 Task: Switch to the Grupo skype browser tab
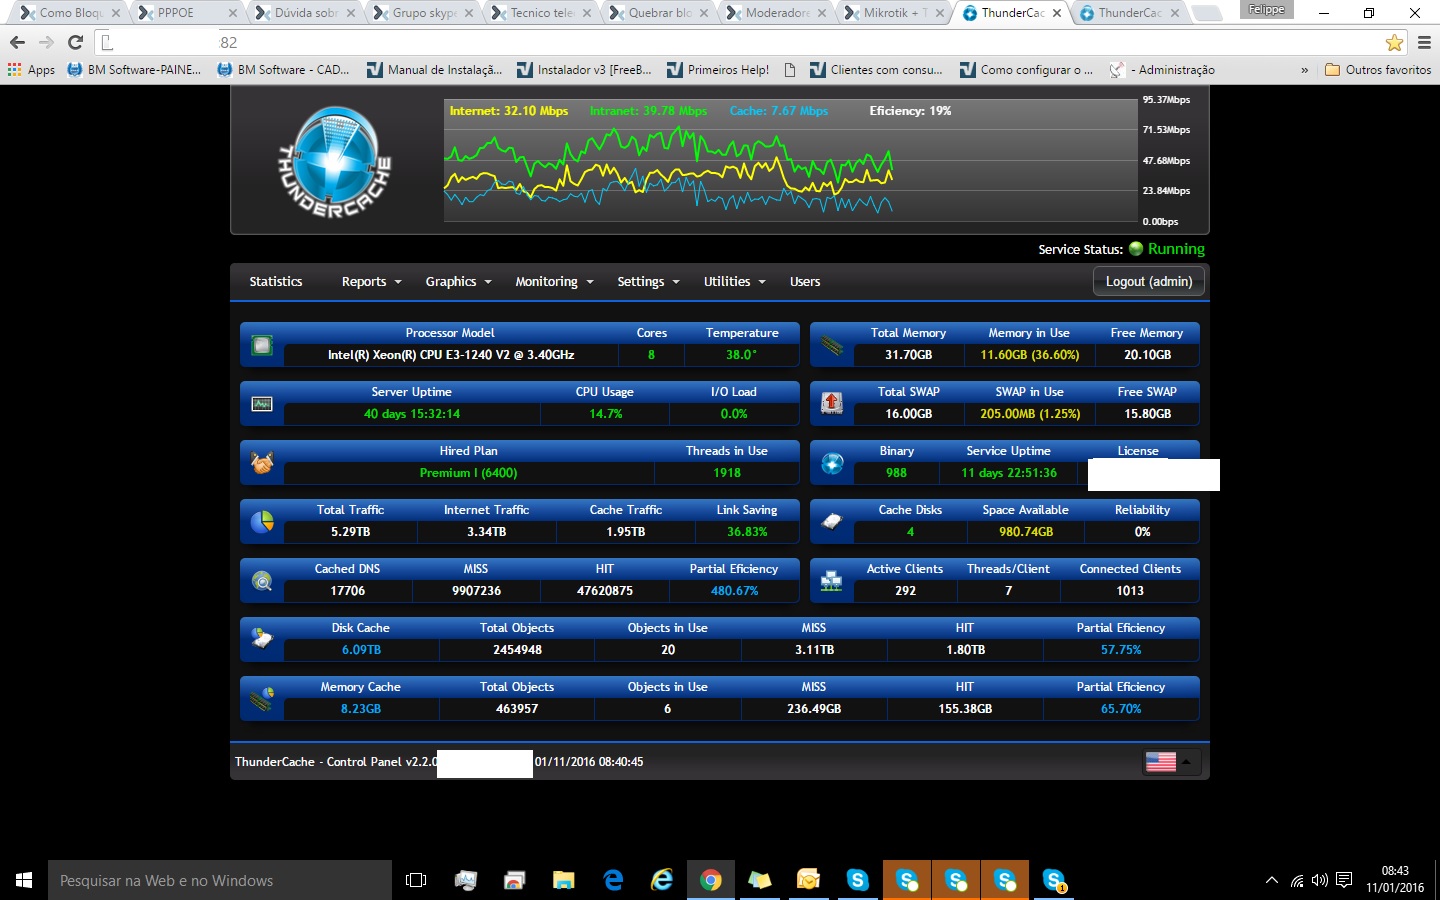[423, 13]
